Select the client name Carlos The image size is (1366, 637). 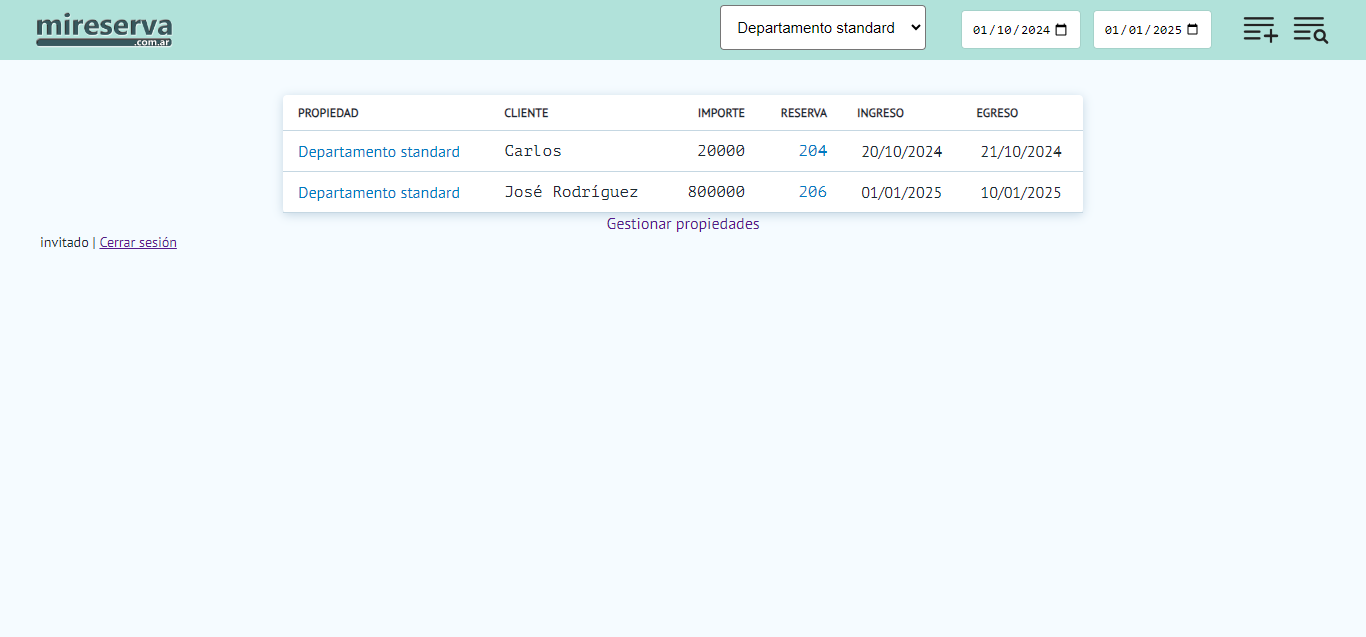[x=533, y=151]
